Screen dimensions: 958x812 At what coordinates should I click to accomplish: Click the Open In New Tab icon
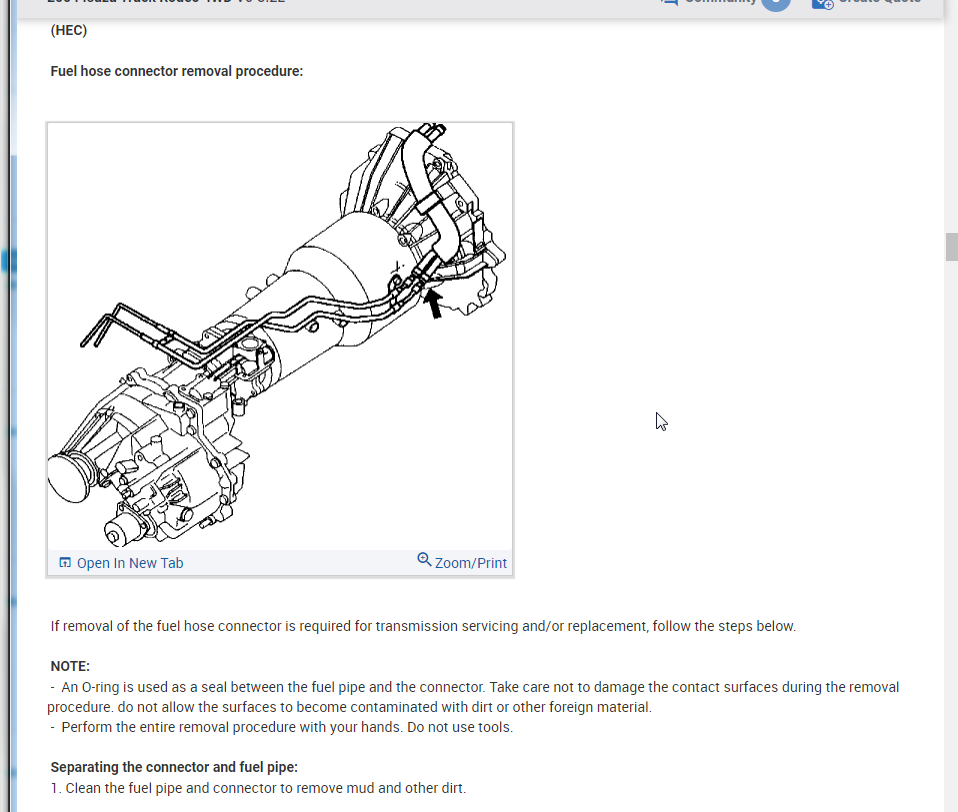pos(65,563)
